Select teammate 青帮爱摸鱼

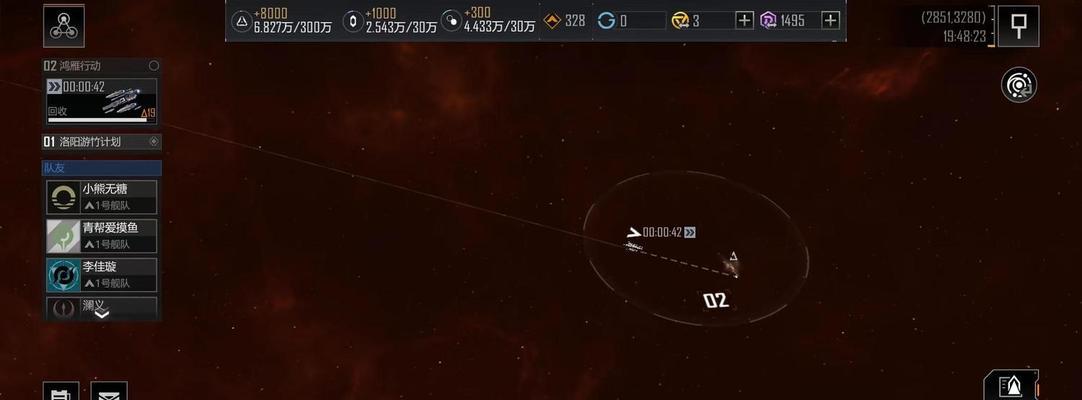tap(101, 236)
